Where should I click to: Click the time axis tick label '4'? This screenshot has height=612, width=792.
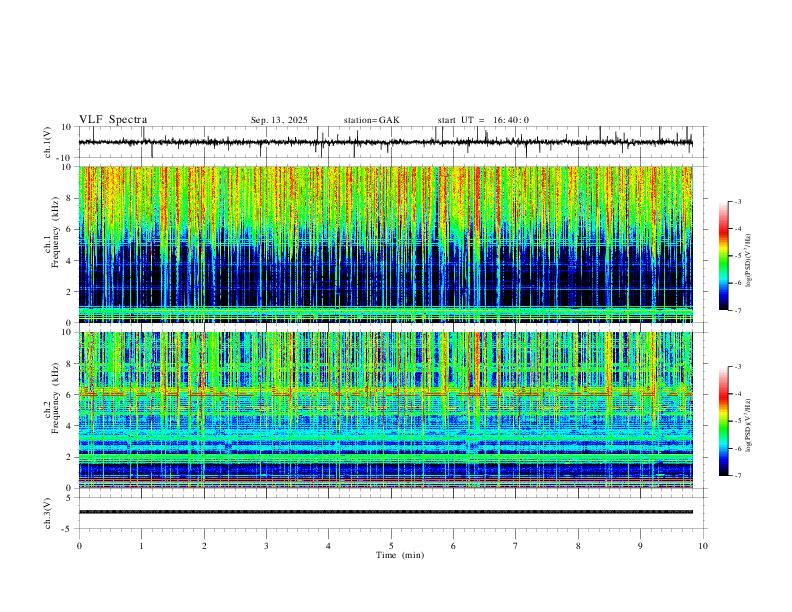click(x=328, y=546)
